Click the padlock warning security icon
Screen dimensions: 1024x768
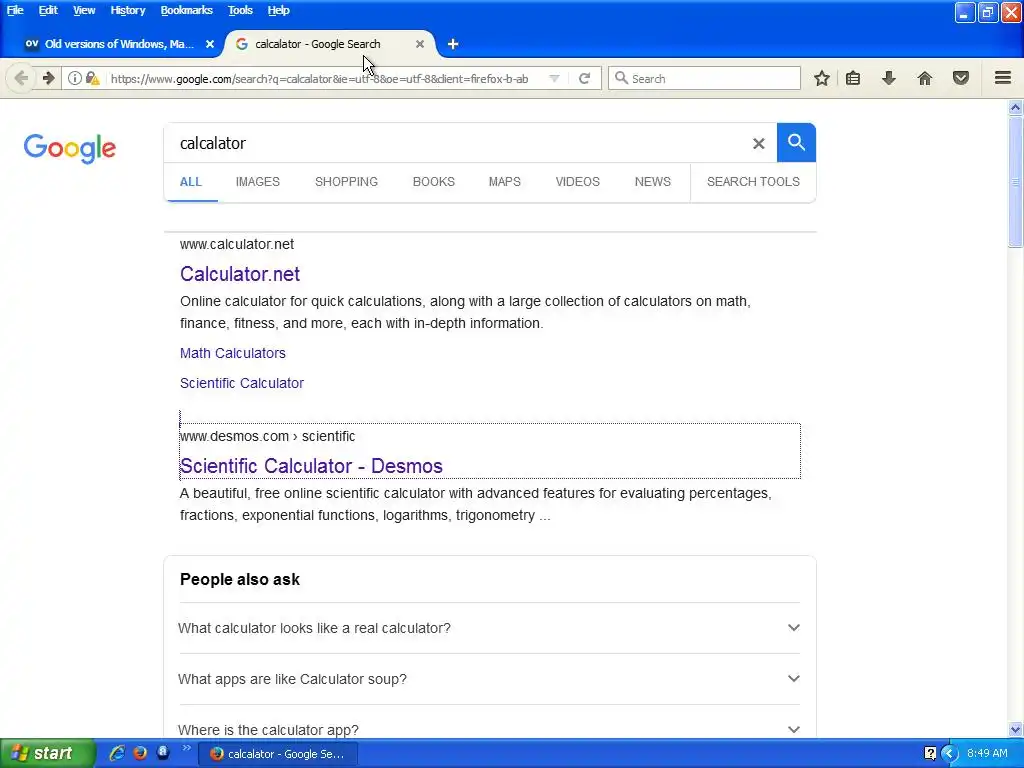click(x=93, y=78)
